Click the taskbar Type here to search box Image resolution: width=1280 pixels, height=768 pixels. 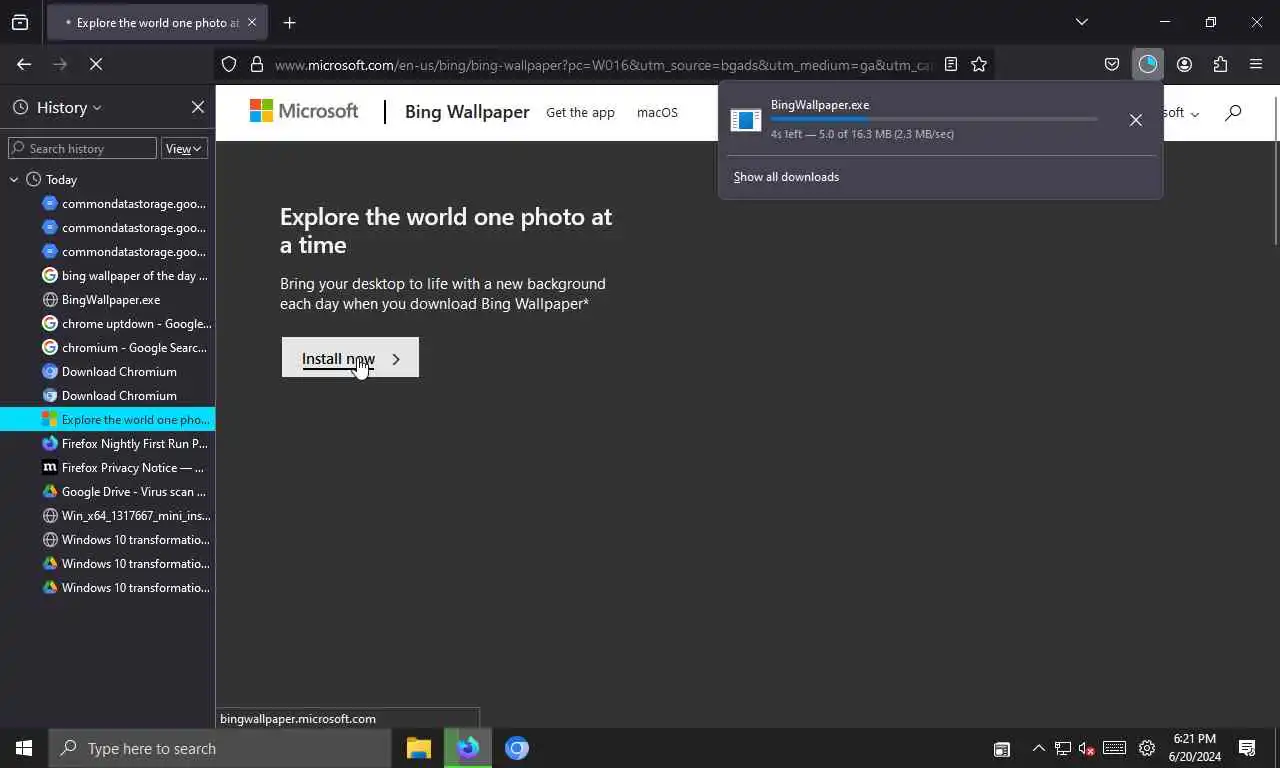[x=220, y=748]
